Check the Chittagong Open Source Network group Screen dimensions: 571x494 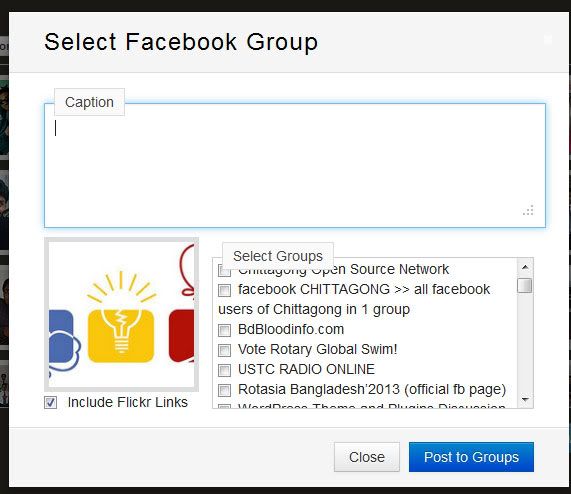click(x=224, y=270)
